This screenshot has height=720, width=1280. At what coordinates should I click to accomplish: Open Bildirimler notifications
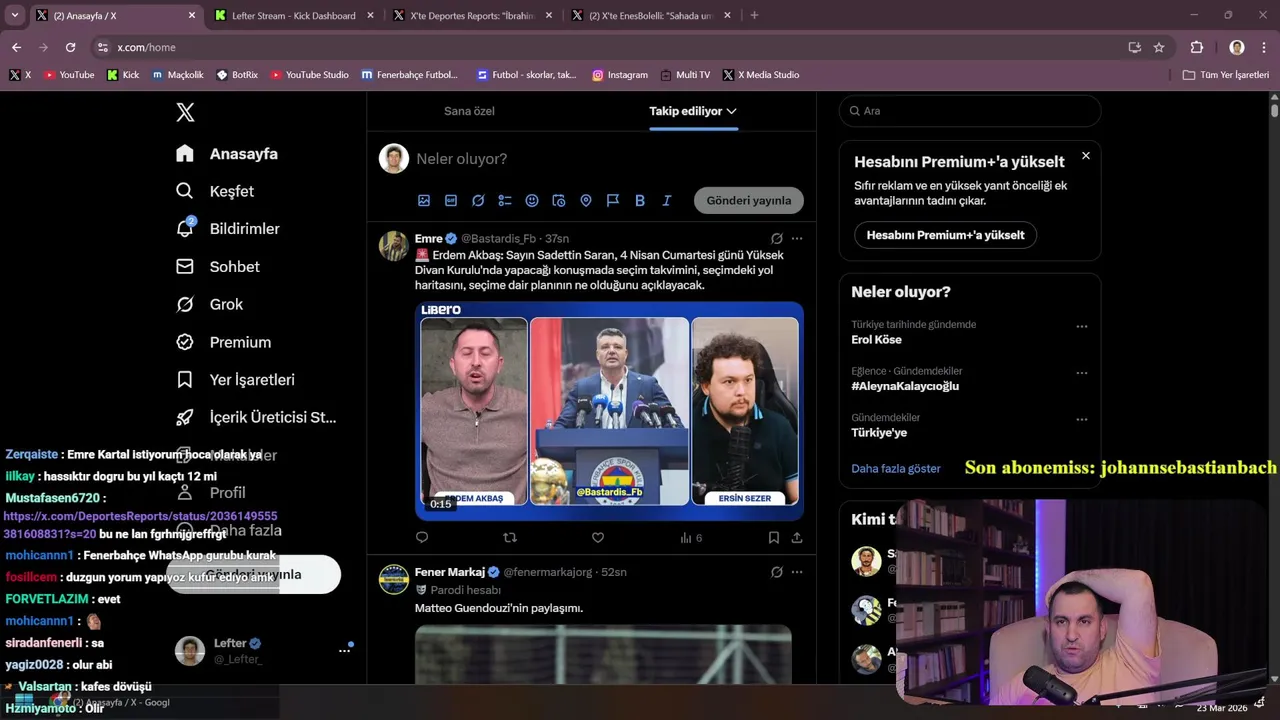pyautogui.click(x=228, y=229)
